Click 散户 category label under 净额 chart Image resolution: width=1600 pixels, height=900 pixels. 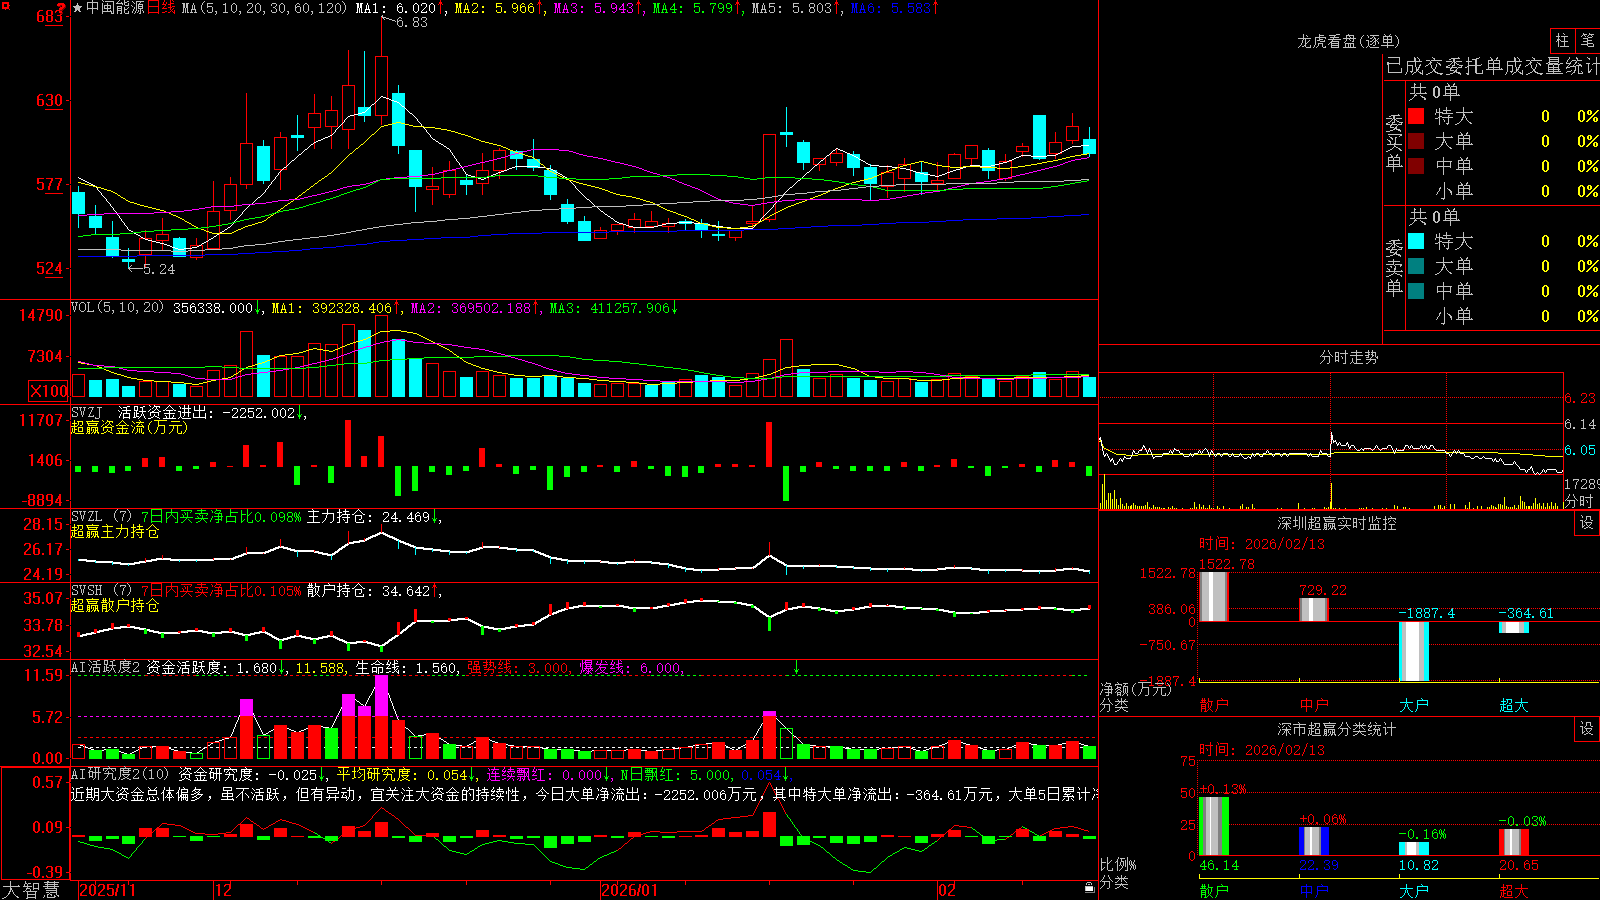tap(1214, 705)
